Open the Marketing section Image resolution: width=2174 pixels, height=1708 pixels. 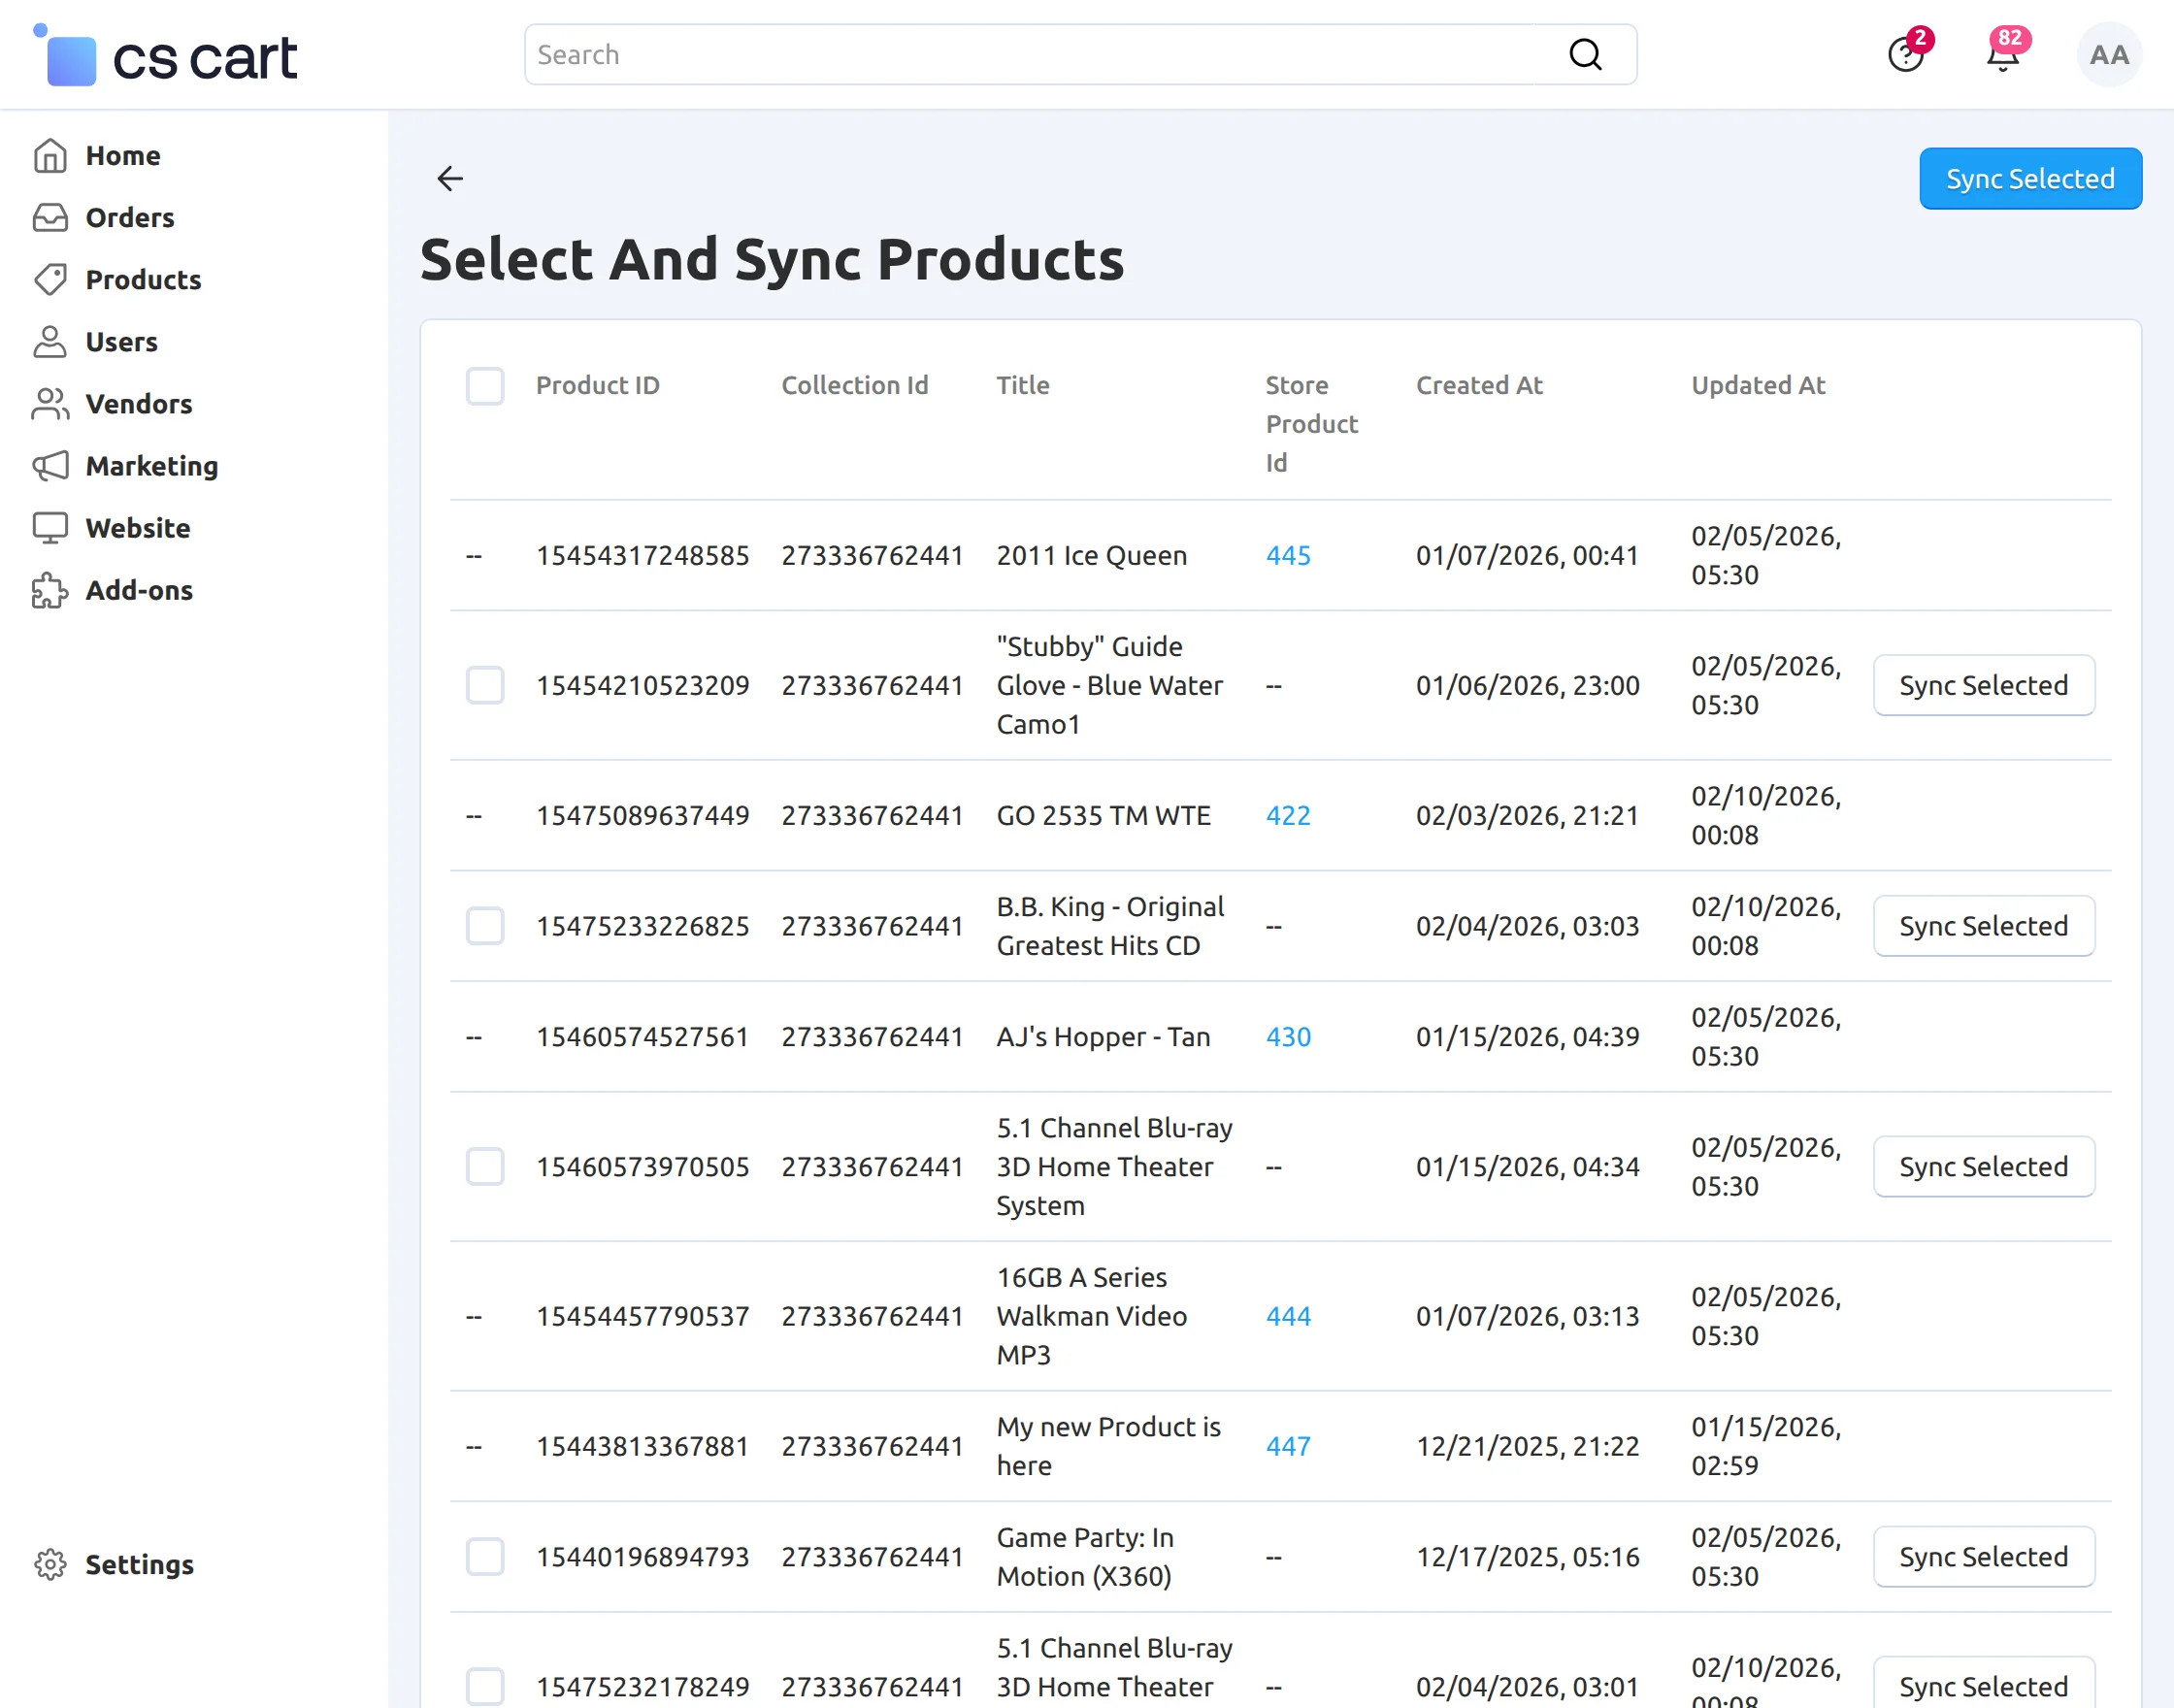coord(152,466)
